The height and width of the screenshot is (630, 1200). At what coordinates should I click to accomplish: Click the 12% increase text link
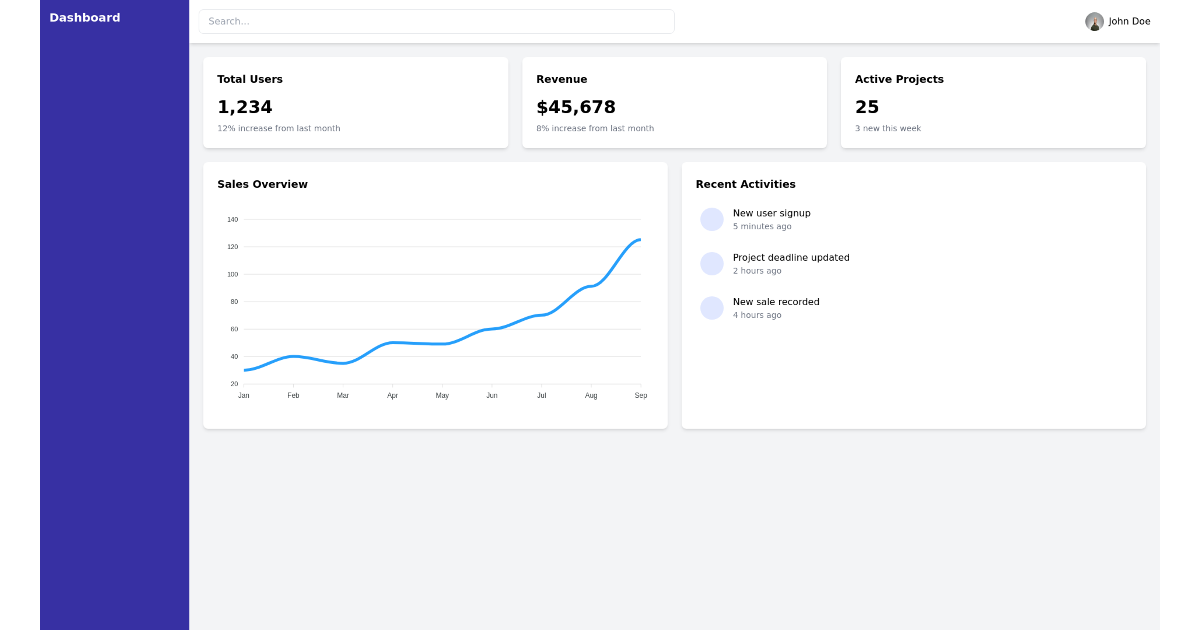coord(278,128)
